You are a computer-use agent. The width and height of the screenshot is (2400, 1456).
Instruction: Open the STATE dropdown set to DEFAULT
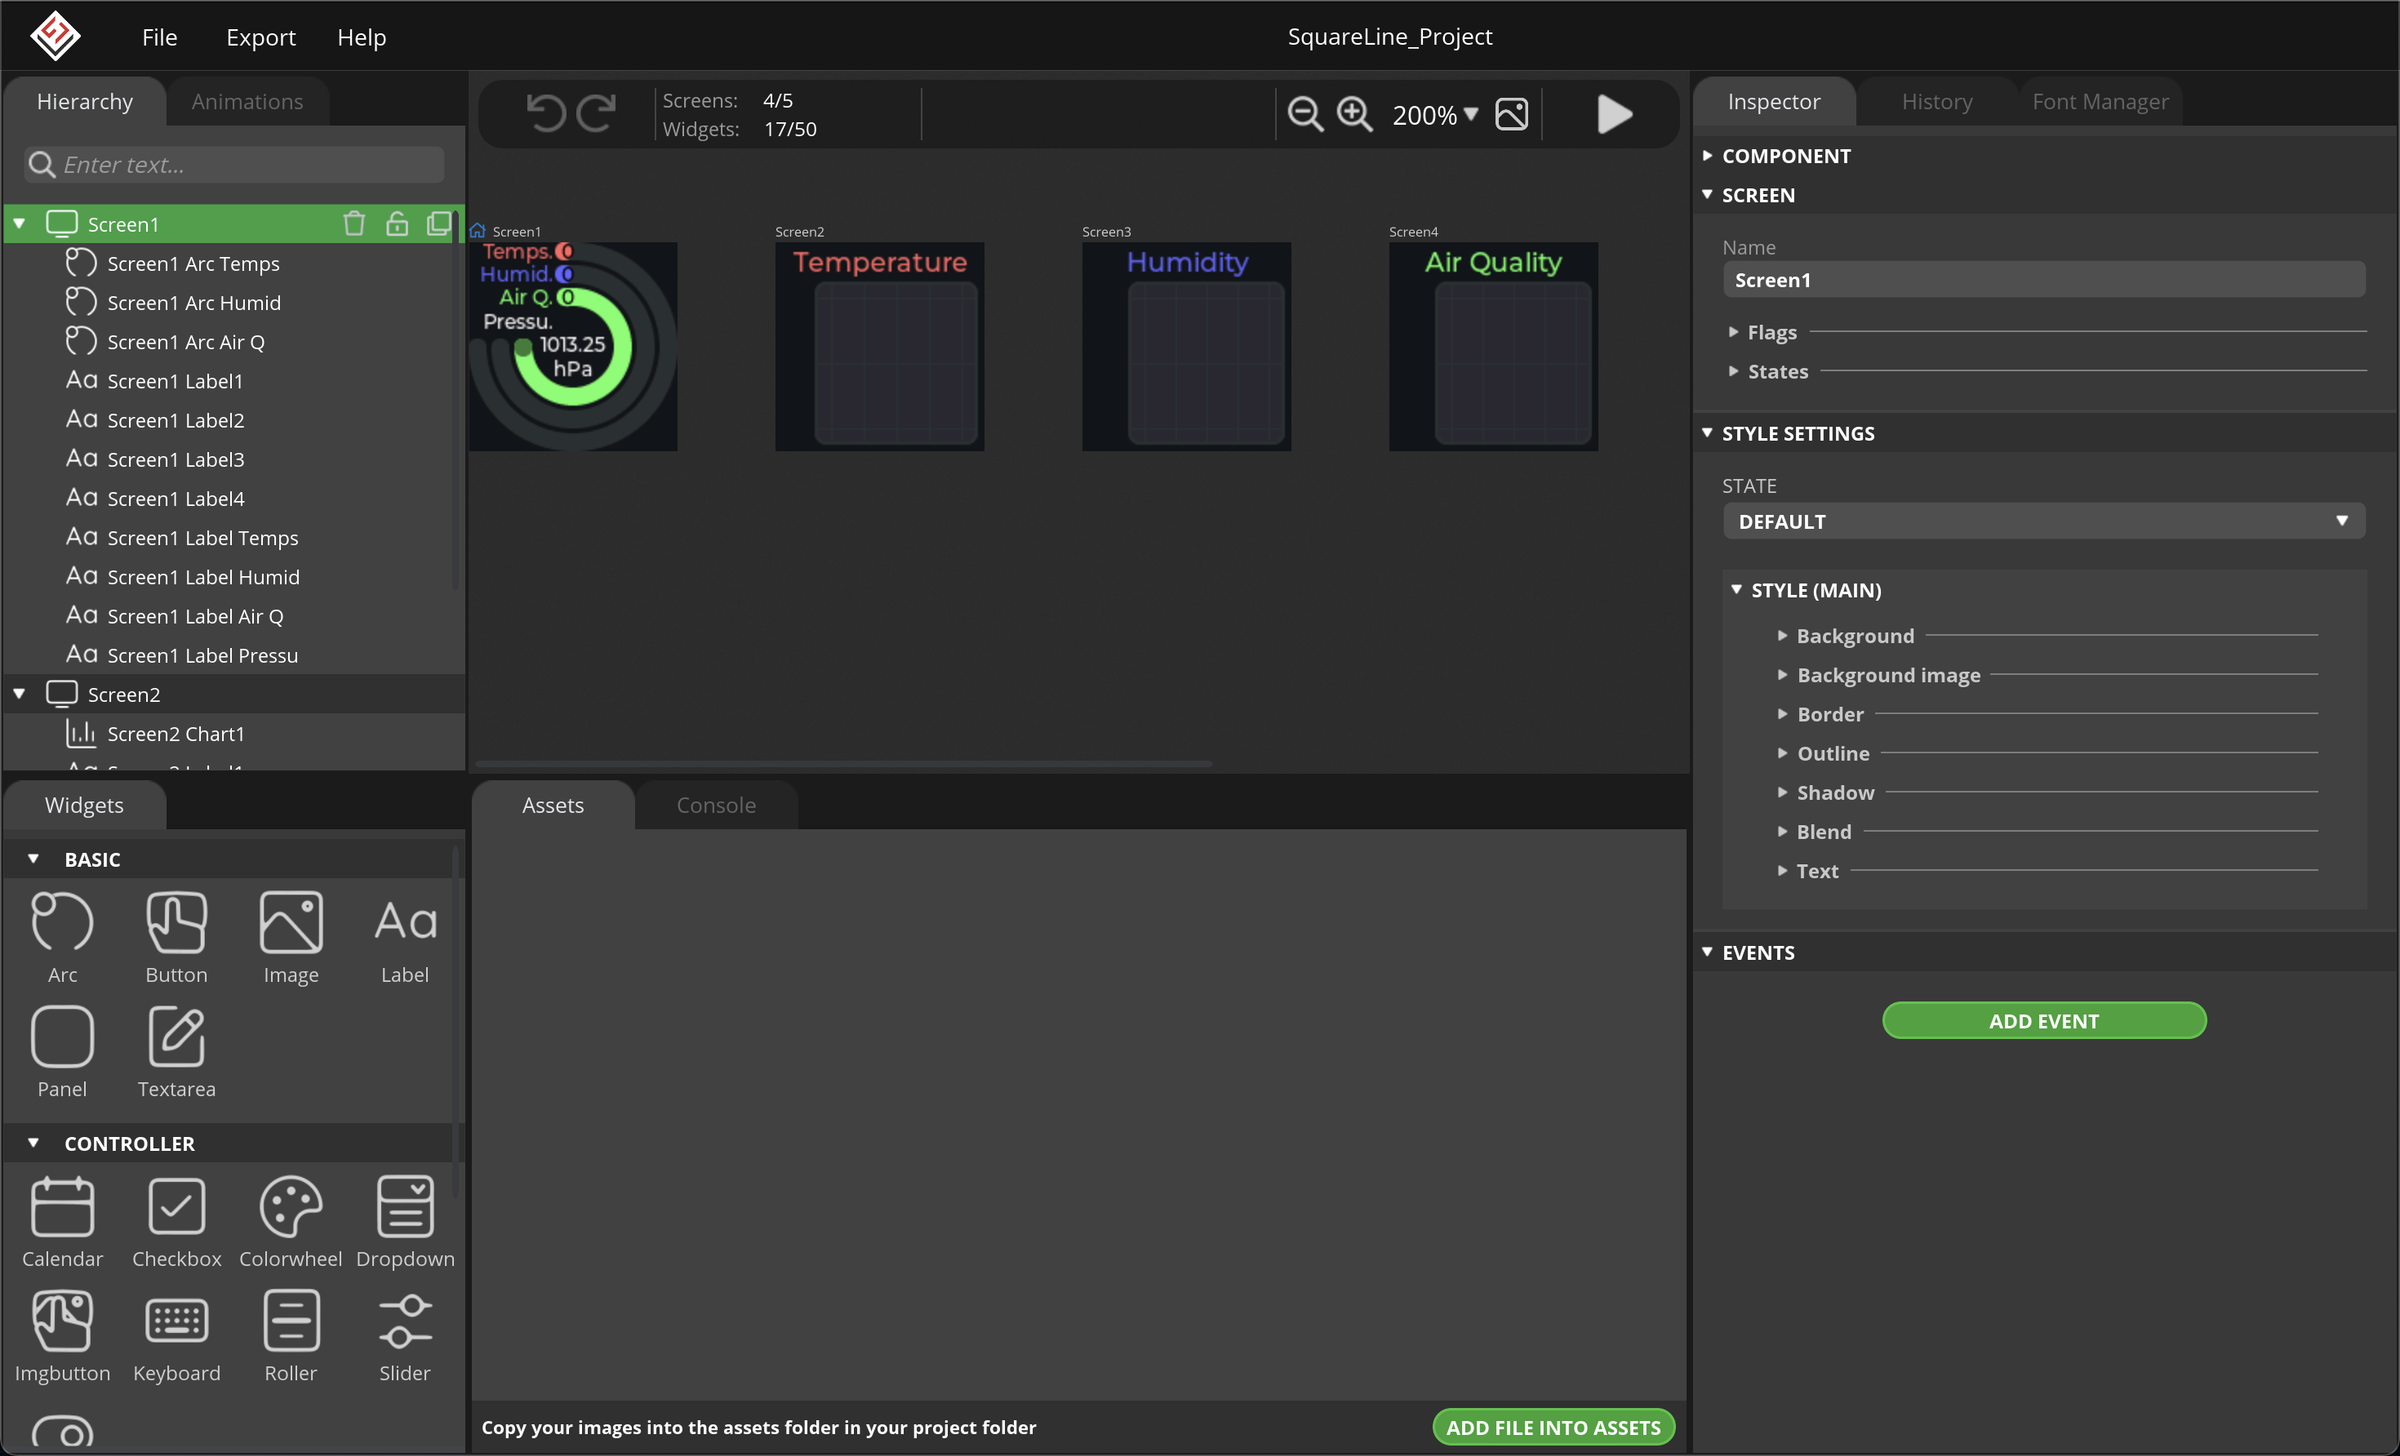2043,520
